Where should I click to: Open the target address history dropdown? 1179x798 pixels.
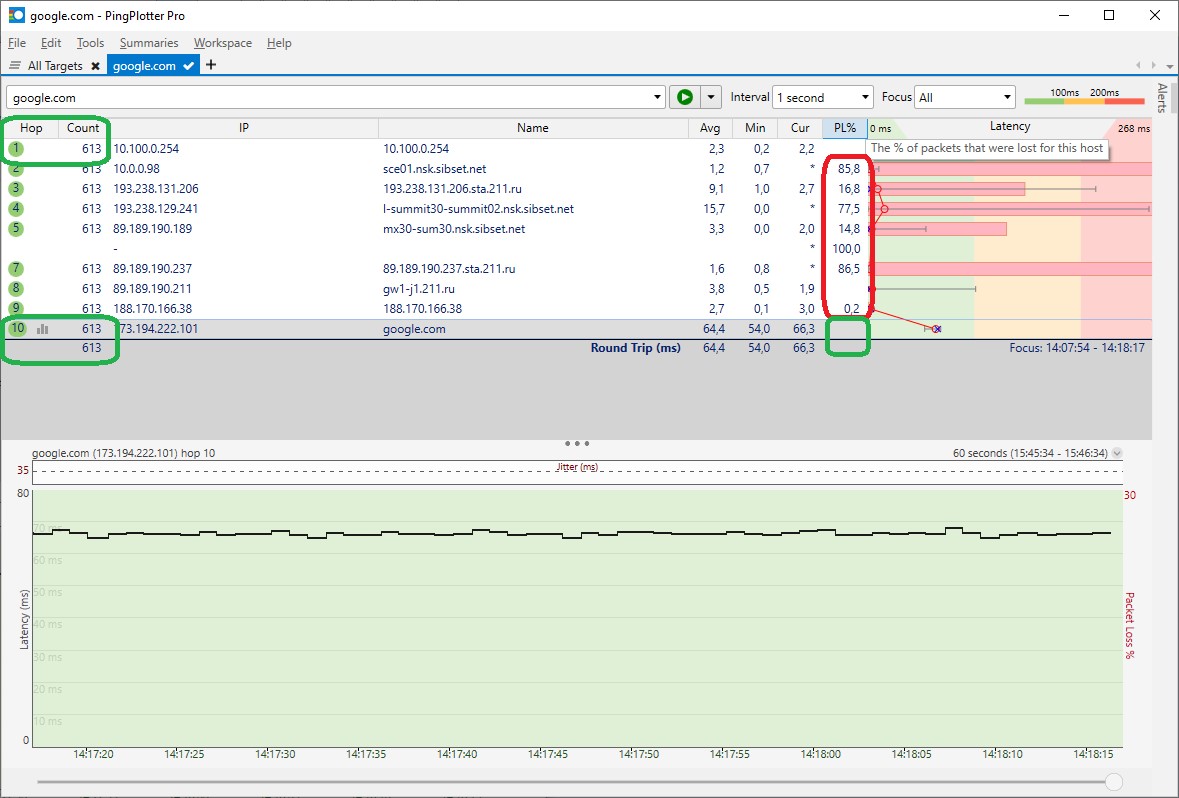[x=657, y=97]
